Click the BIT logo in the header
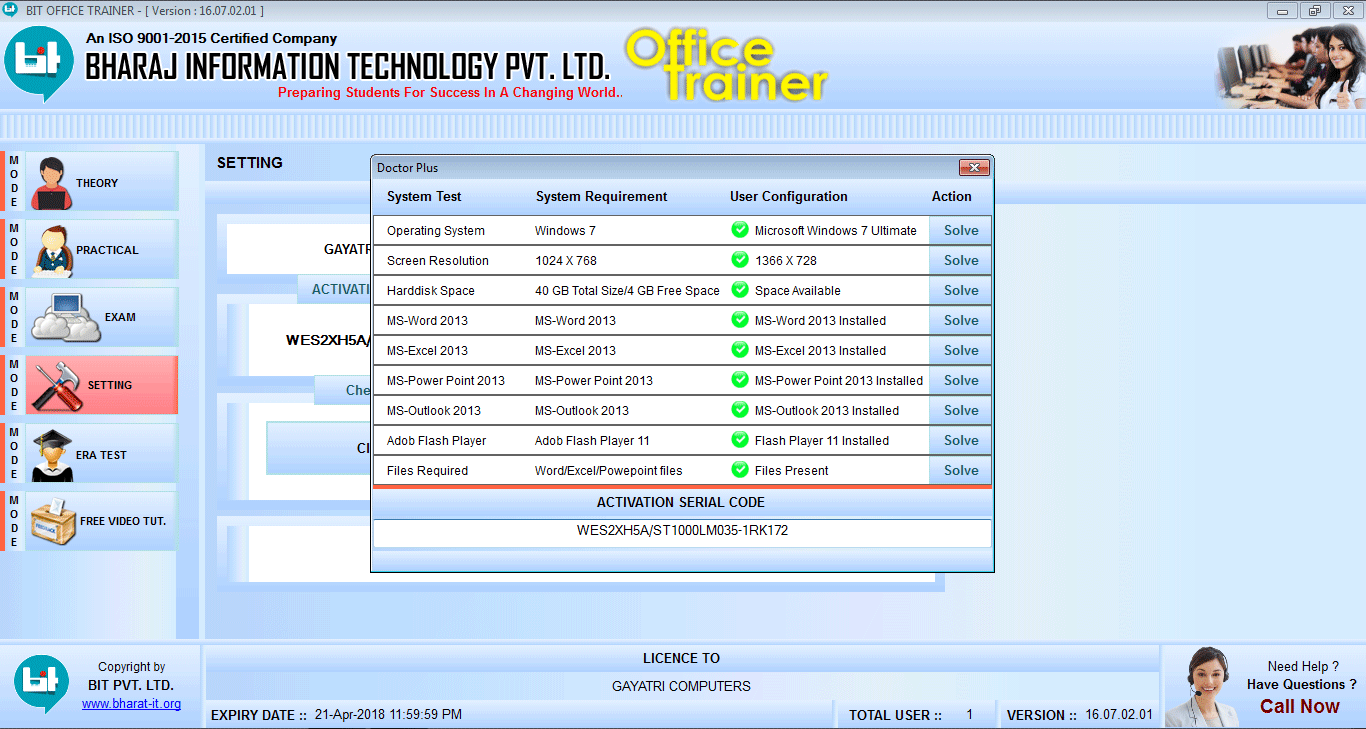This screenshot has width=1366, height=729. click(38, 66)
